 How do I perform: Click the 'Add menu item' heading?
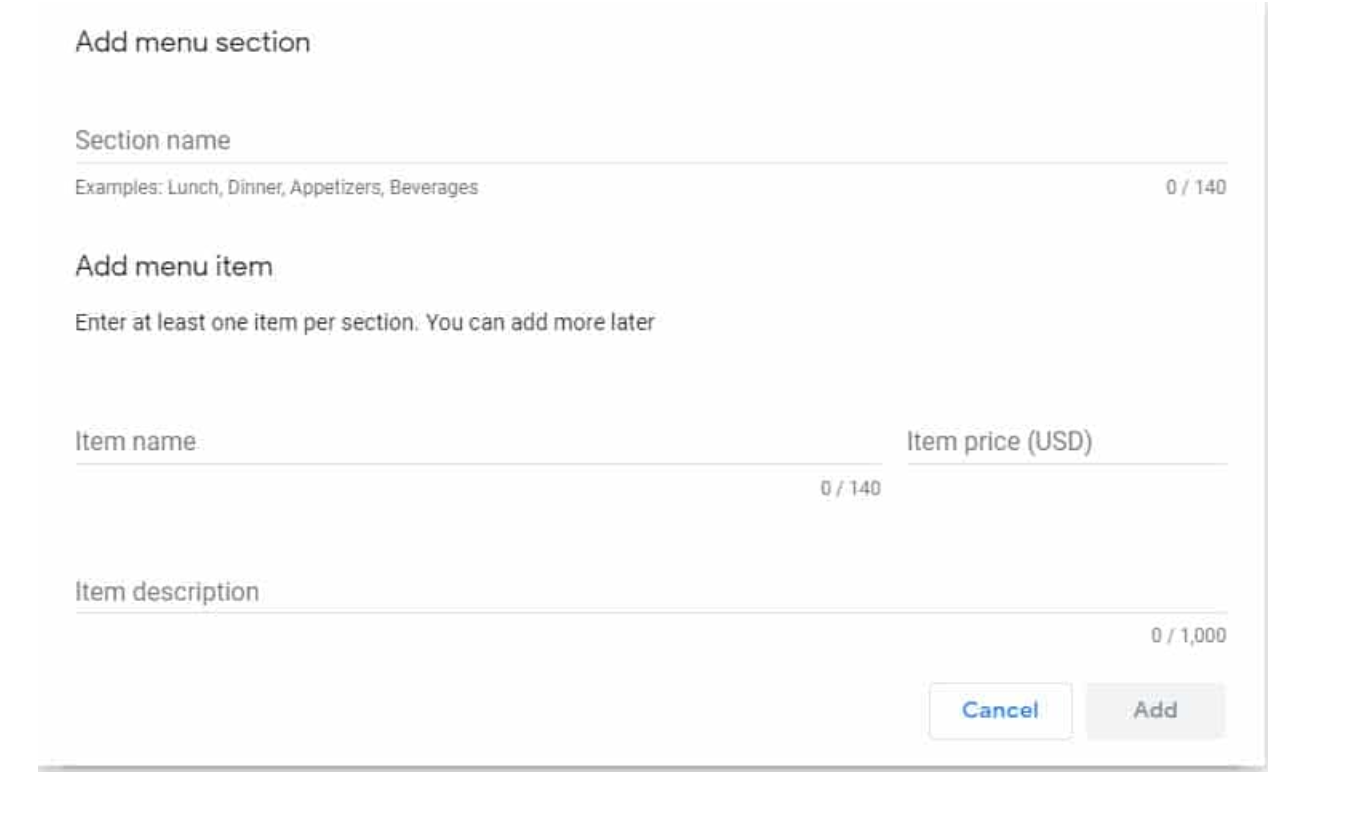point(175,267)
